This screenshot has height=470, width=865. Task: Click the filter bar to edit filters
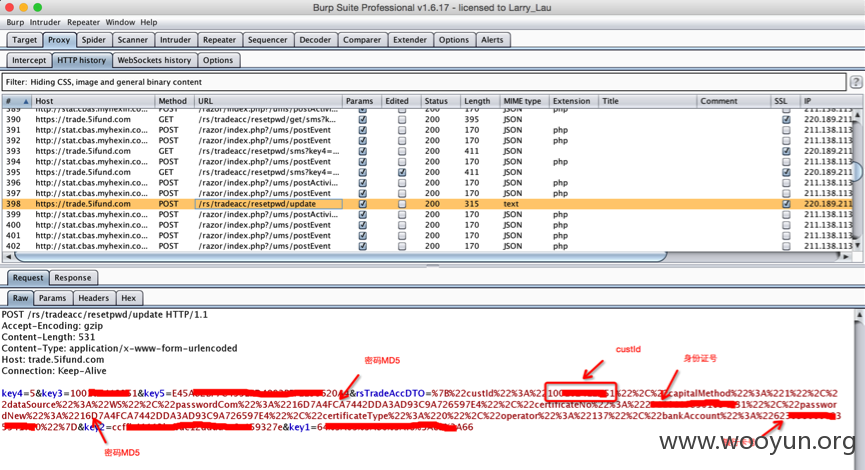coord(424,82)
